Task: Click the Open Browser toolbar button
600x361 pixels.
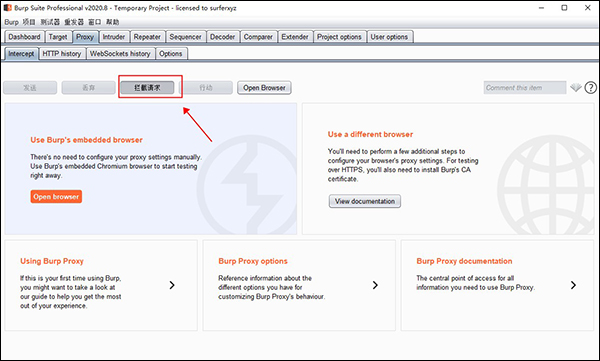Action: [264, 88]
